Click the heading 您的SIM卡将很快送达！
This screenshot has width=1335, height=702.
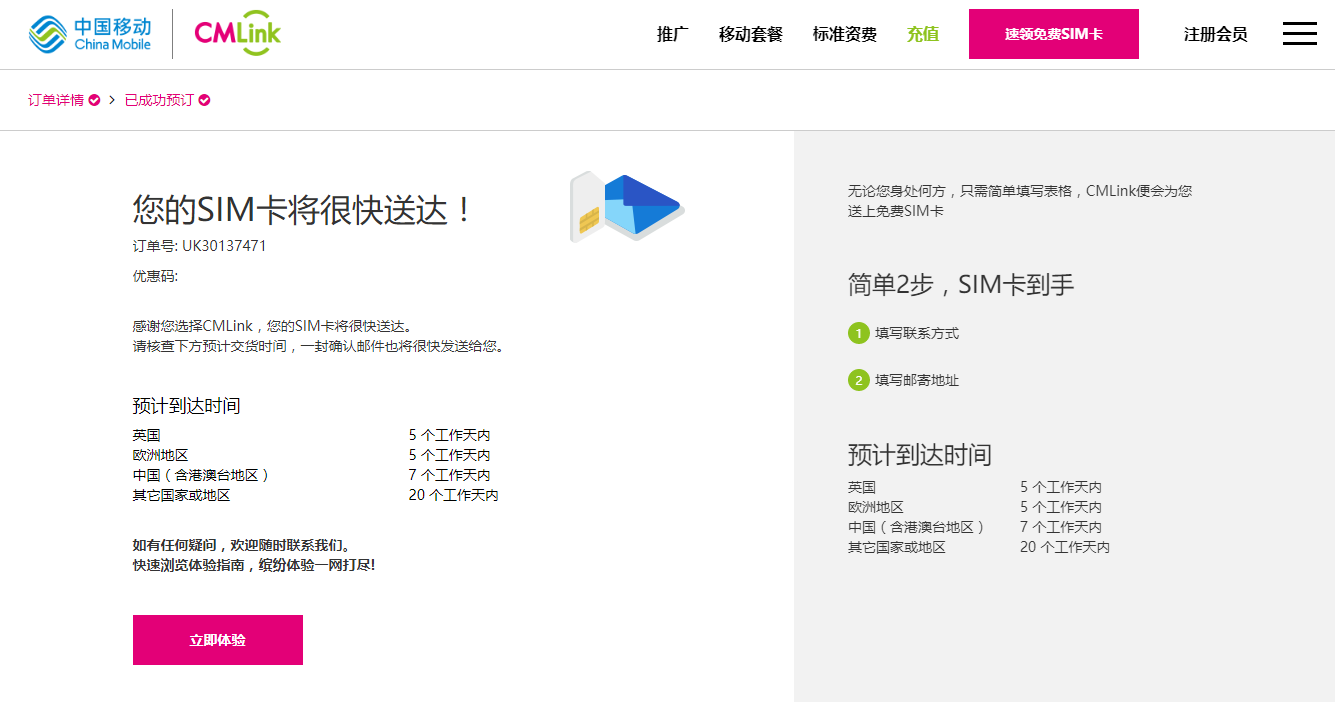(x=304, y=209)
